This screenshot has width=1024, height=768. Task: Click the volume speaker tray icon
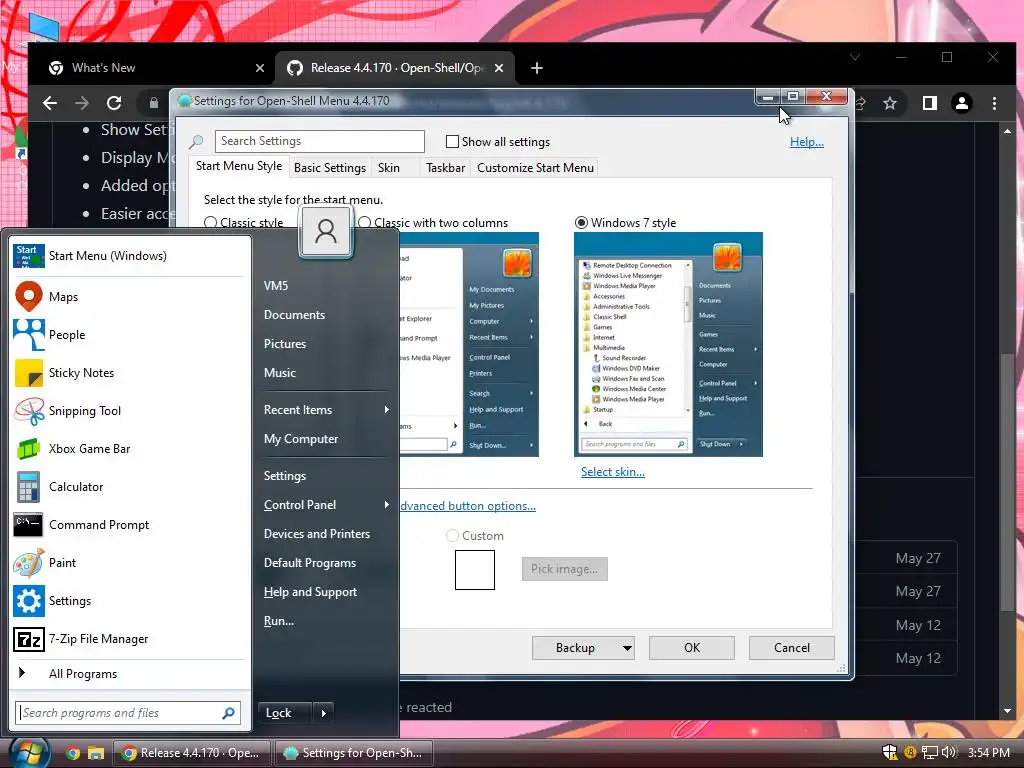coord(949,752)
